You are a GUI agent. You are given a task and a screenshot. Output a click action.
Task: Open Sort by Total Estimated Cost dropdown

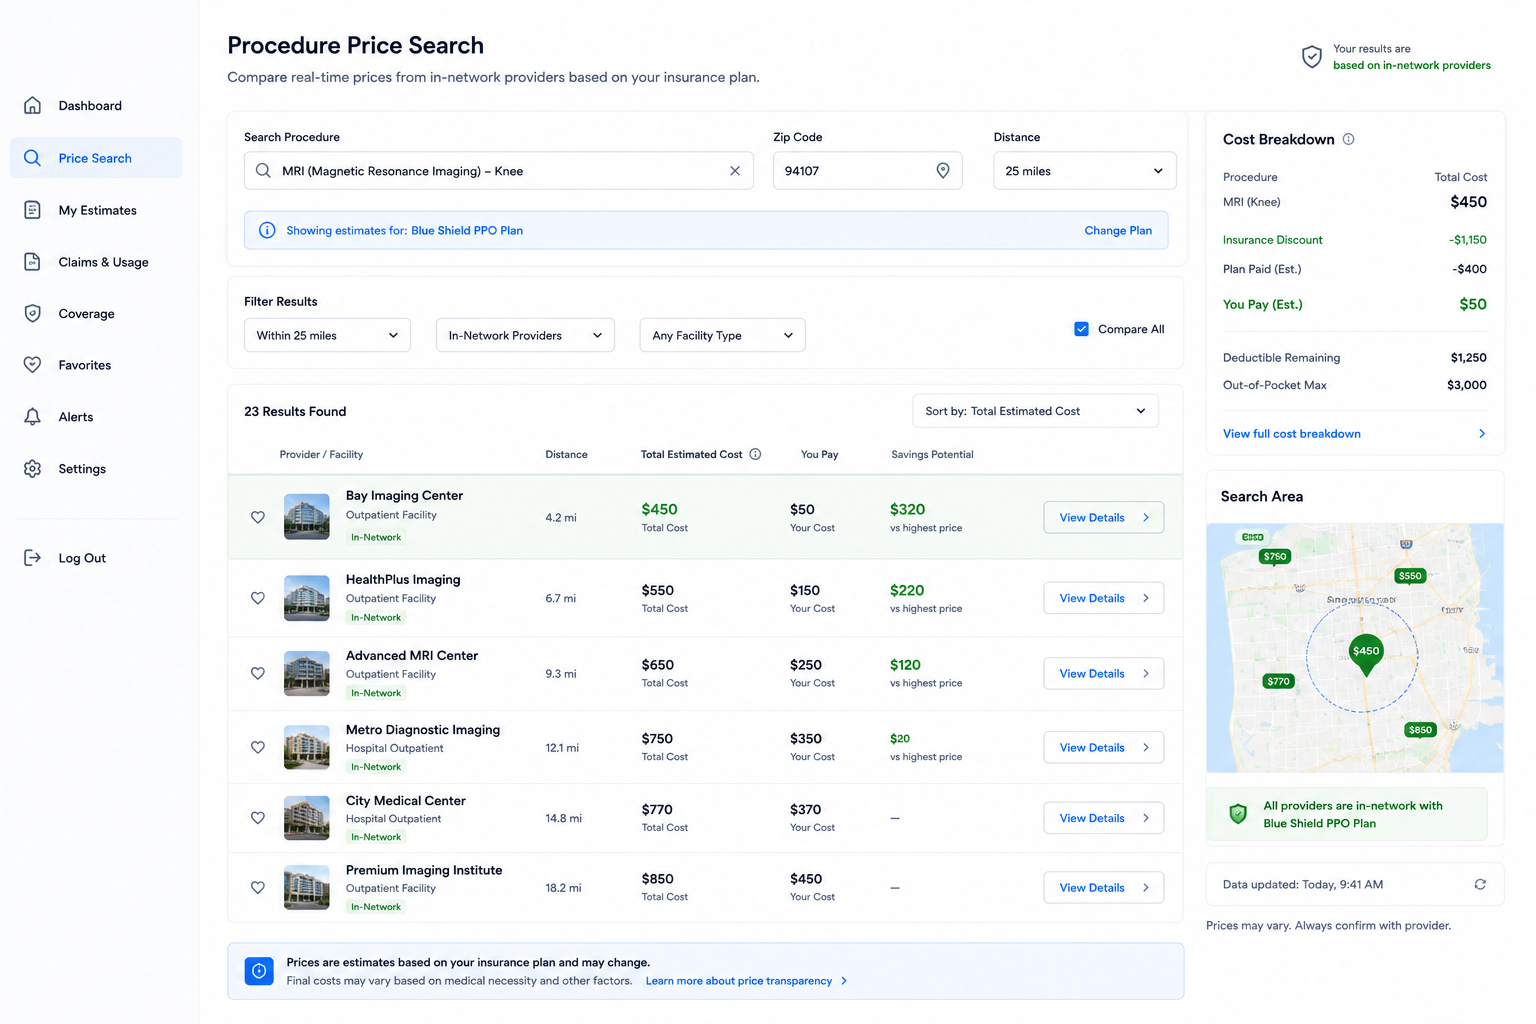point(1035,411)
